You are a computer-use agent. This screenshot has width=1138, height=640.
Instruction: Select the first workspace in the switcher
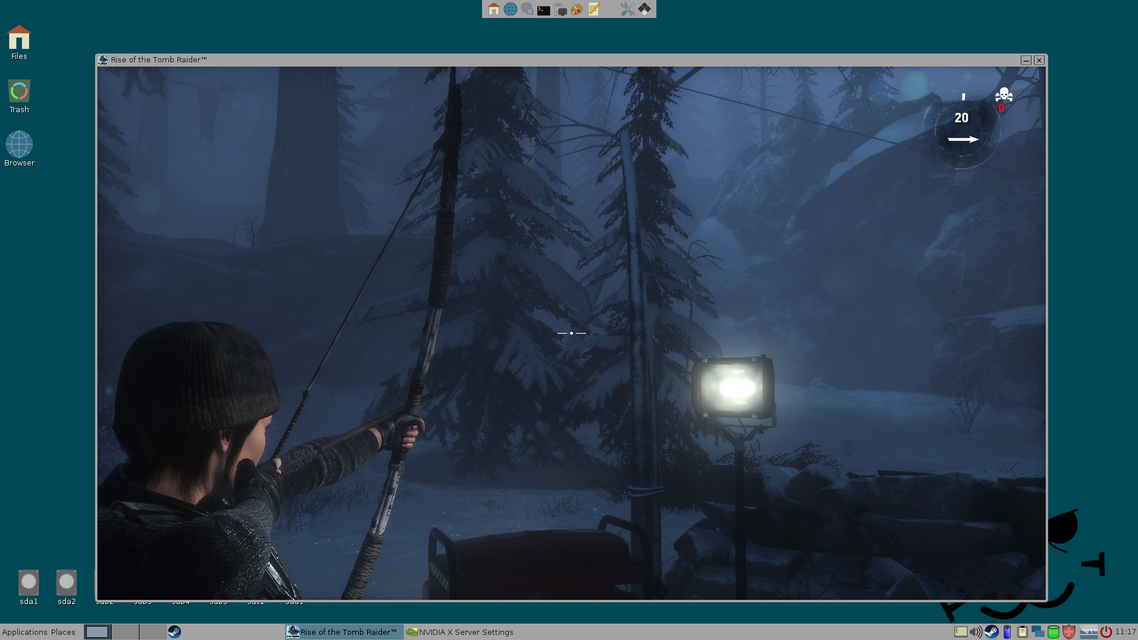pos(97,632)
